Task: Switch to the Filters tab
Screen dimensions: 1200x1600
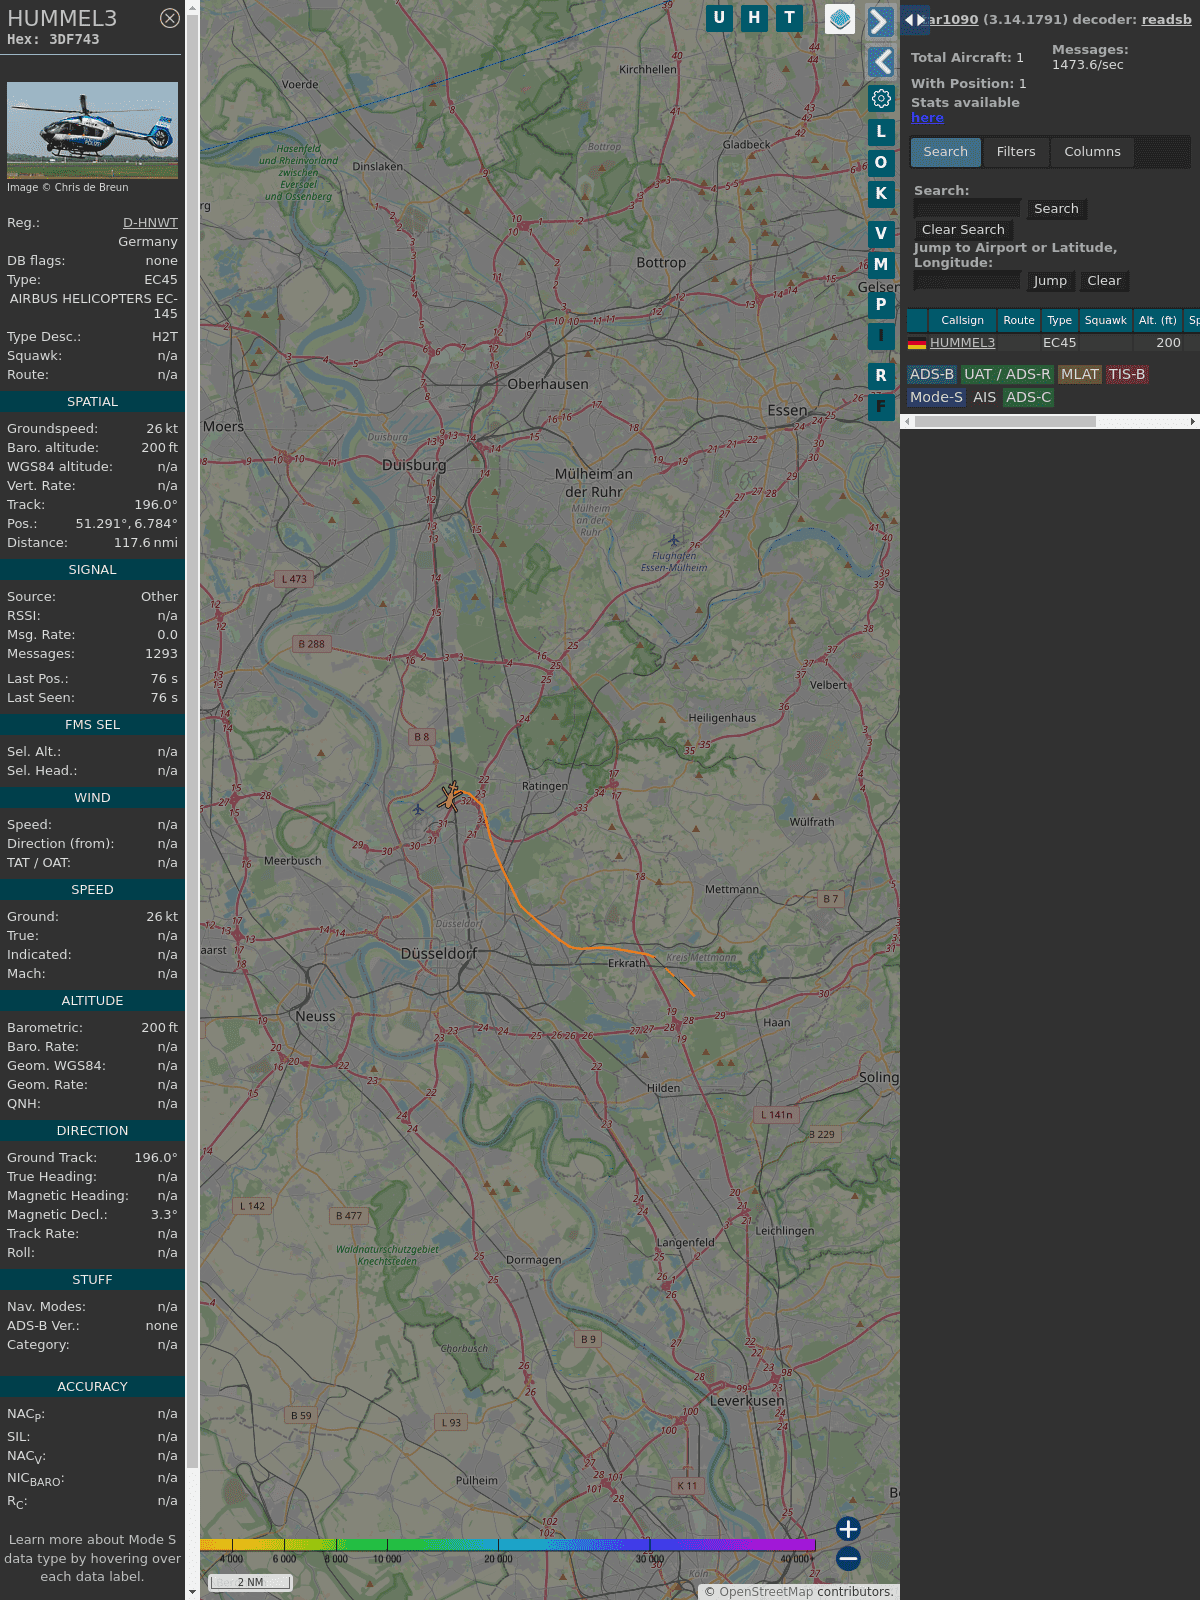Action: pos(1015,152)
